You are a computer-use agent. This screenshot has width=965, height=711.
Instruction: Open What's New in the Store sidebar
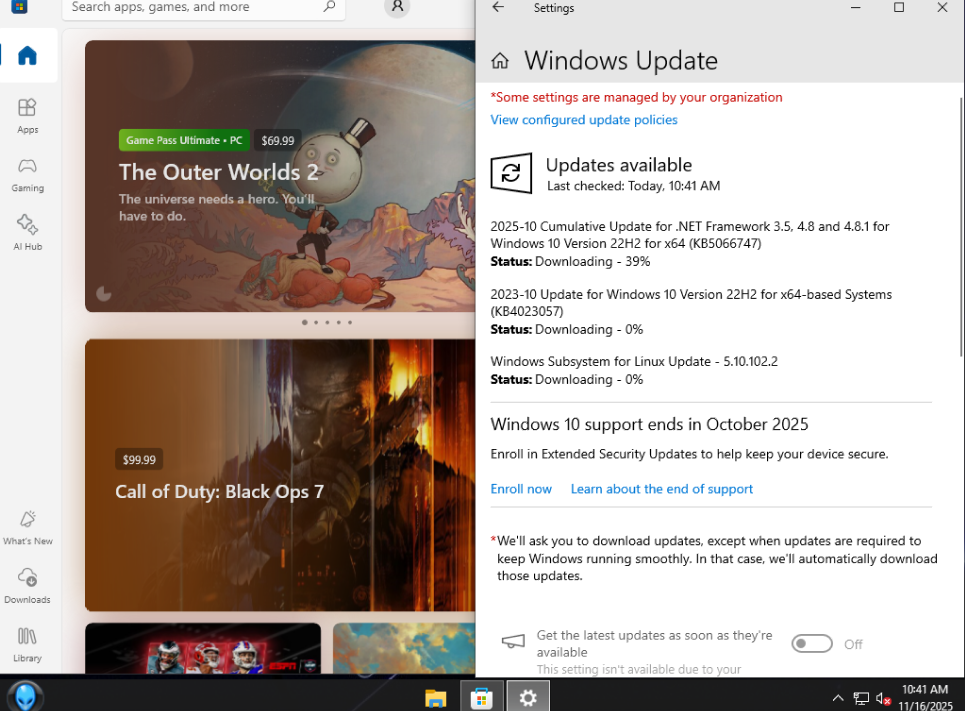coord(28,528)
